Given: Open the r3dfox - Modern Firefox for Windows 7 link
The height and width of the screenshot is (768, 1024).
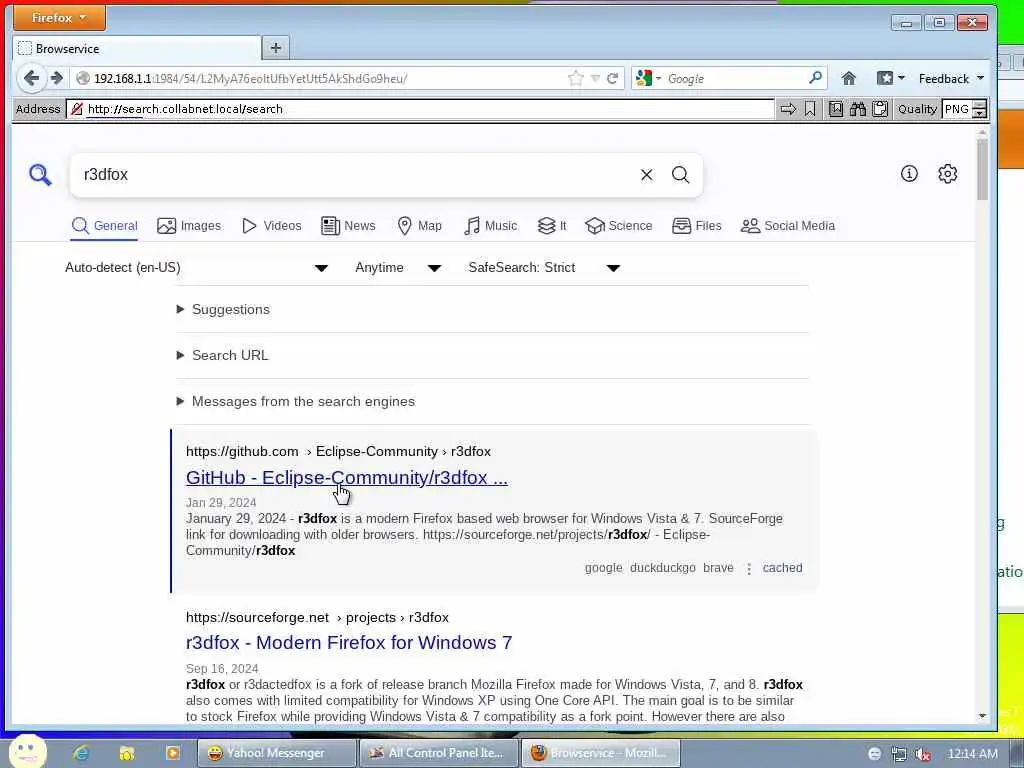Looking at the screenshot, I should coord(349,643).
